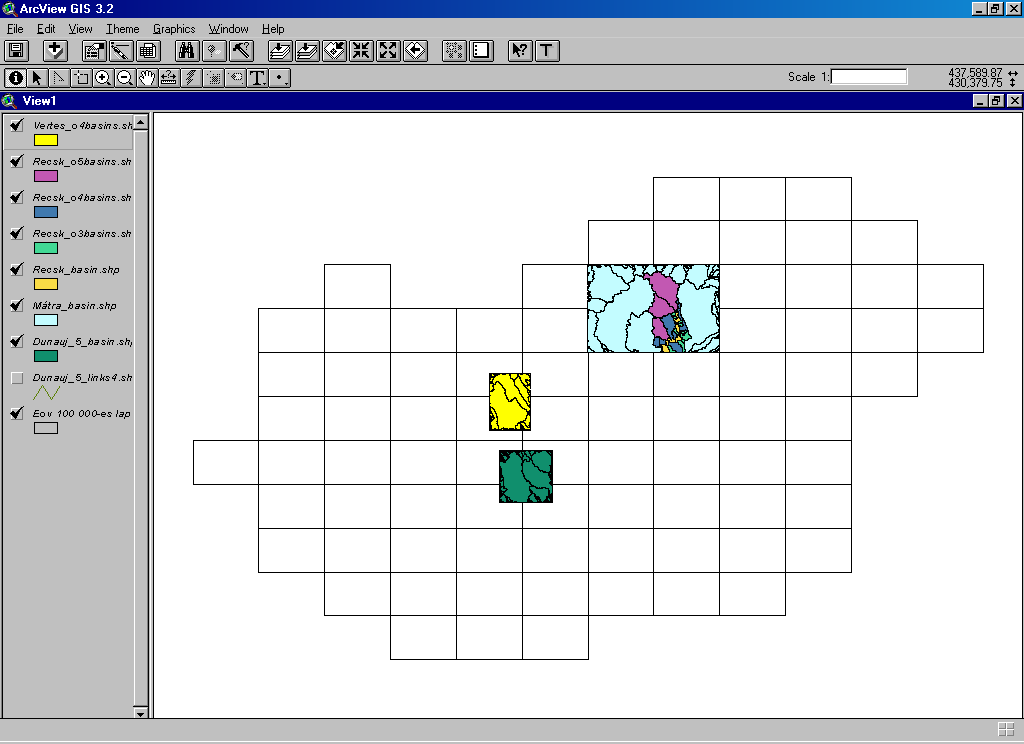The height and width of the screenshot is (744, 1024).
Task: Click the Recsk_o5basins magenta legend swatch
Action: pyautogui.click(x=46, y=176)
